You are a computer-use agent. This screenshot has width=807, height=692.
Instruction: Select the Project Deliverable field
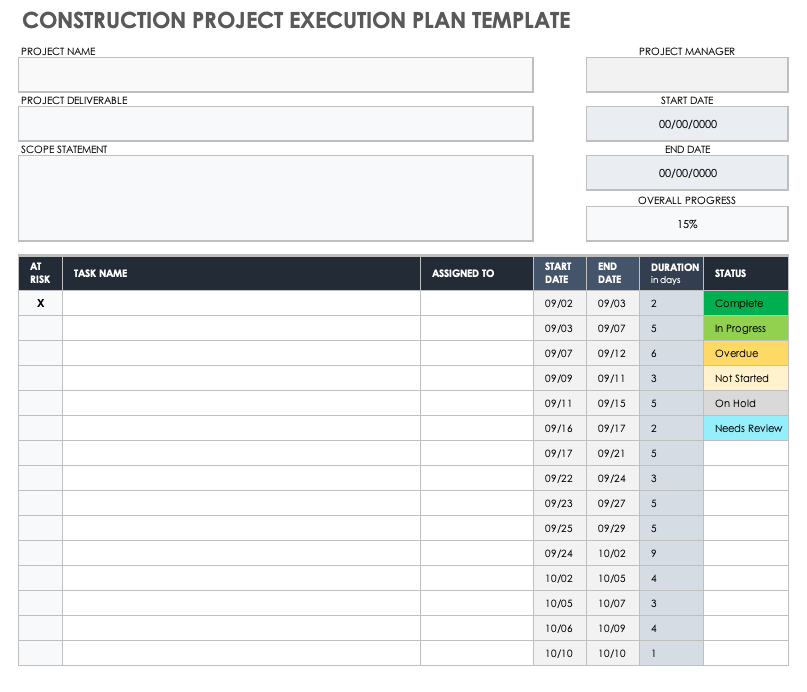(x=275, y=124)
